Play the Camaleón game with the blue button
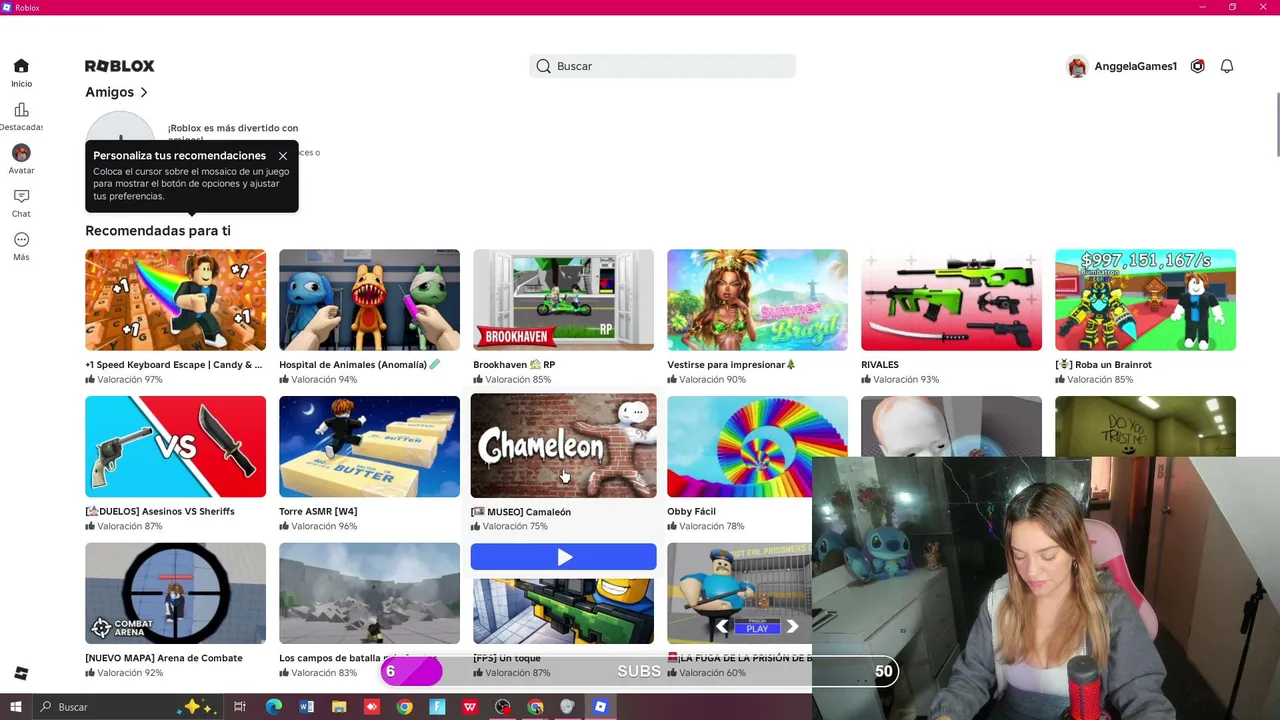 [x=564, y=557]
